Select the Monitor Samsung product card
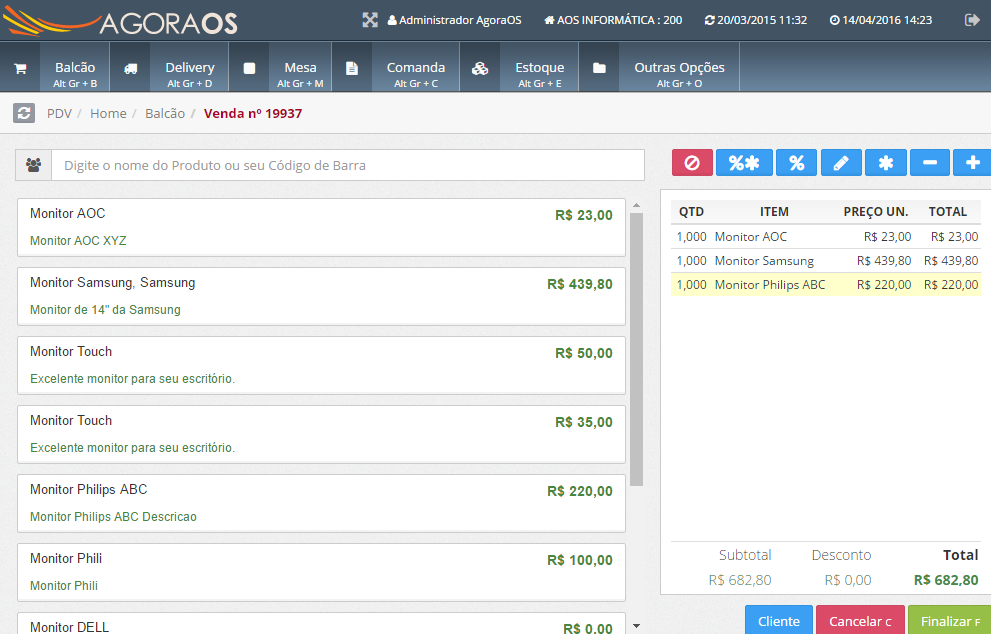 (x=321, y=296)
